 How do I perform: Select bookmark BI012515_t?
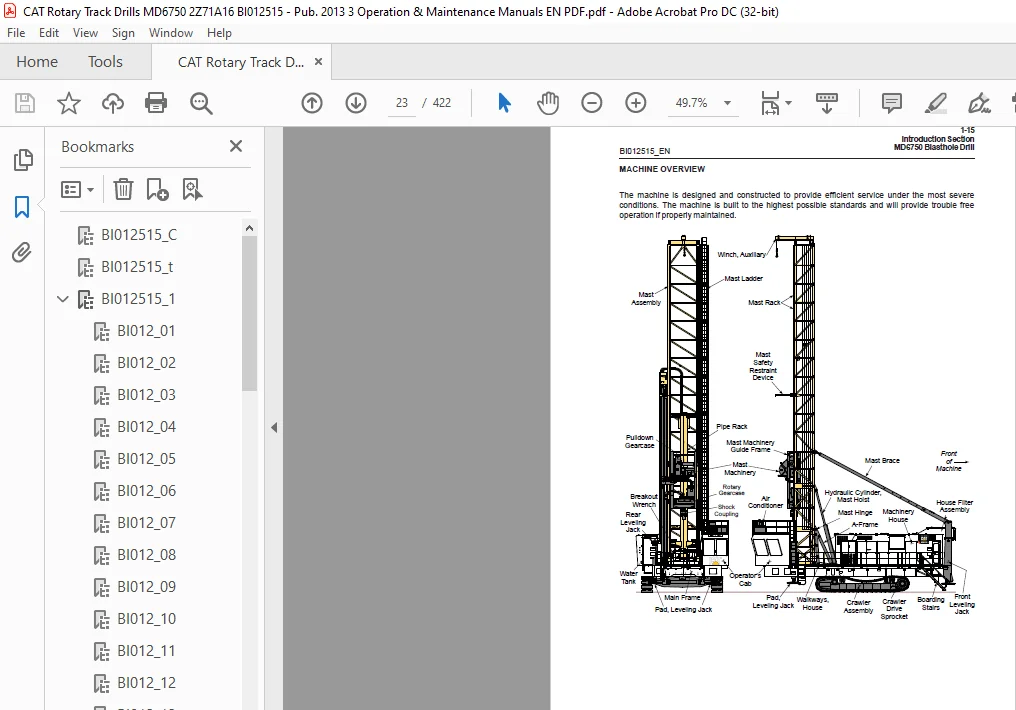(x=137, y=267)
